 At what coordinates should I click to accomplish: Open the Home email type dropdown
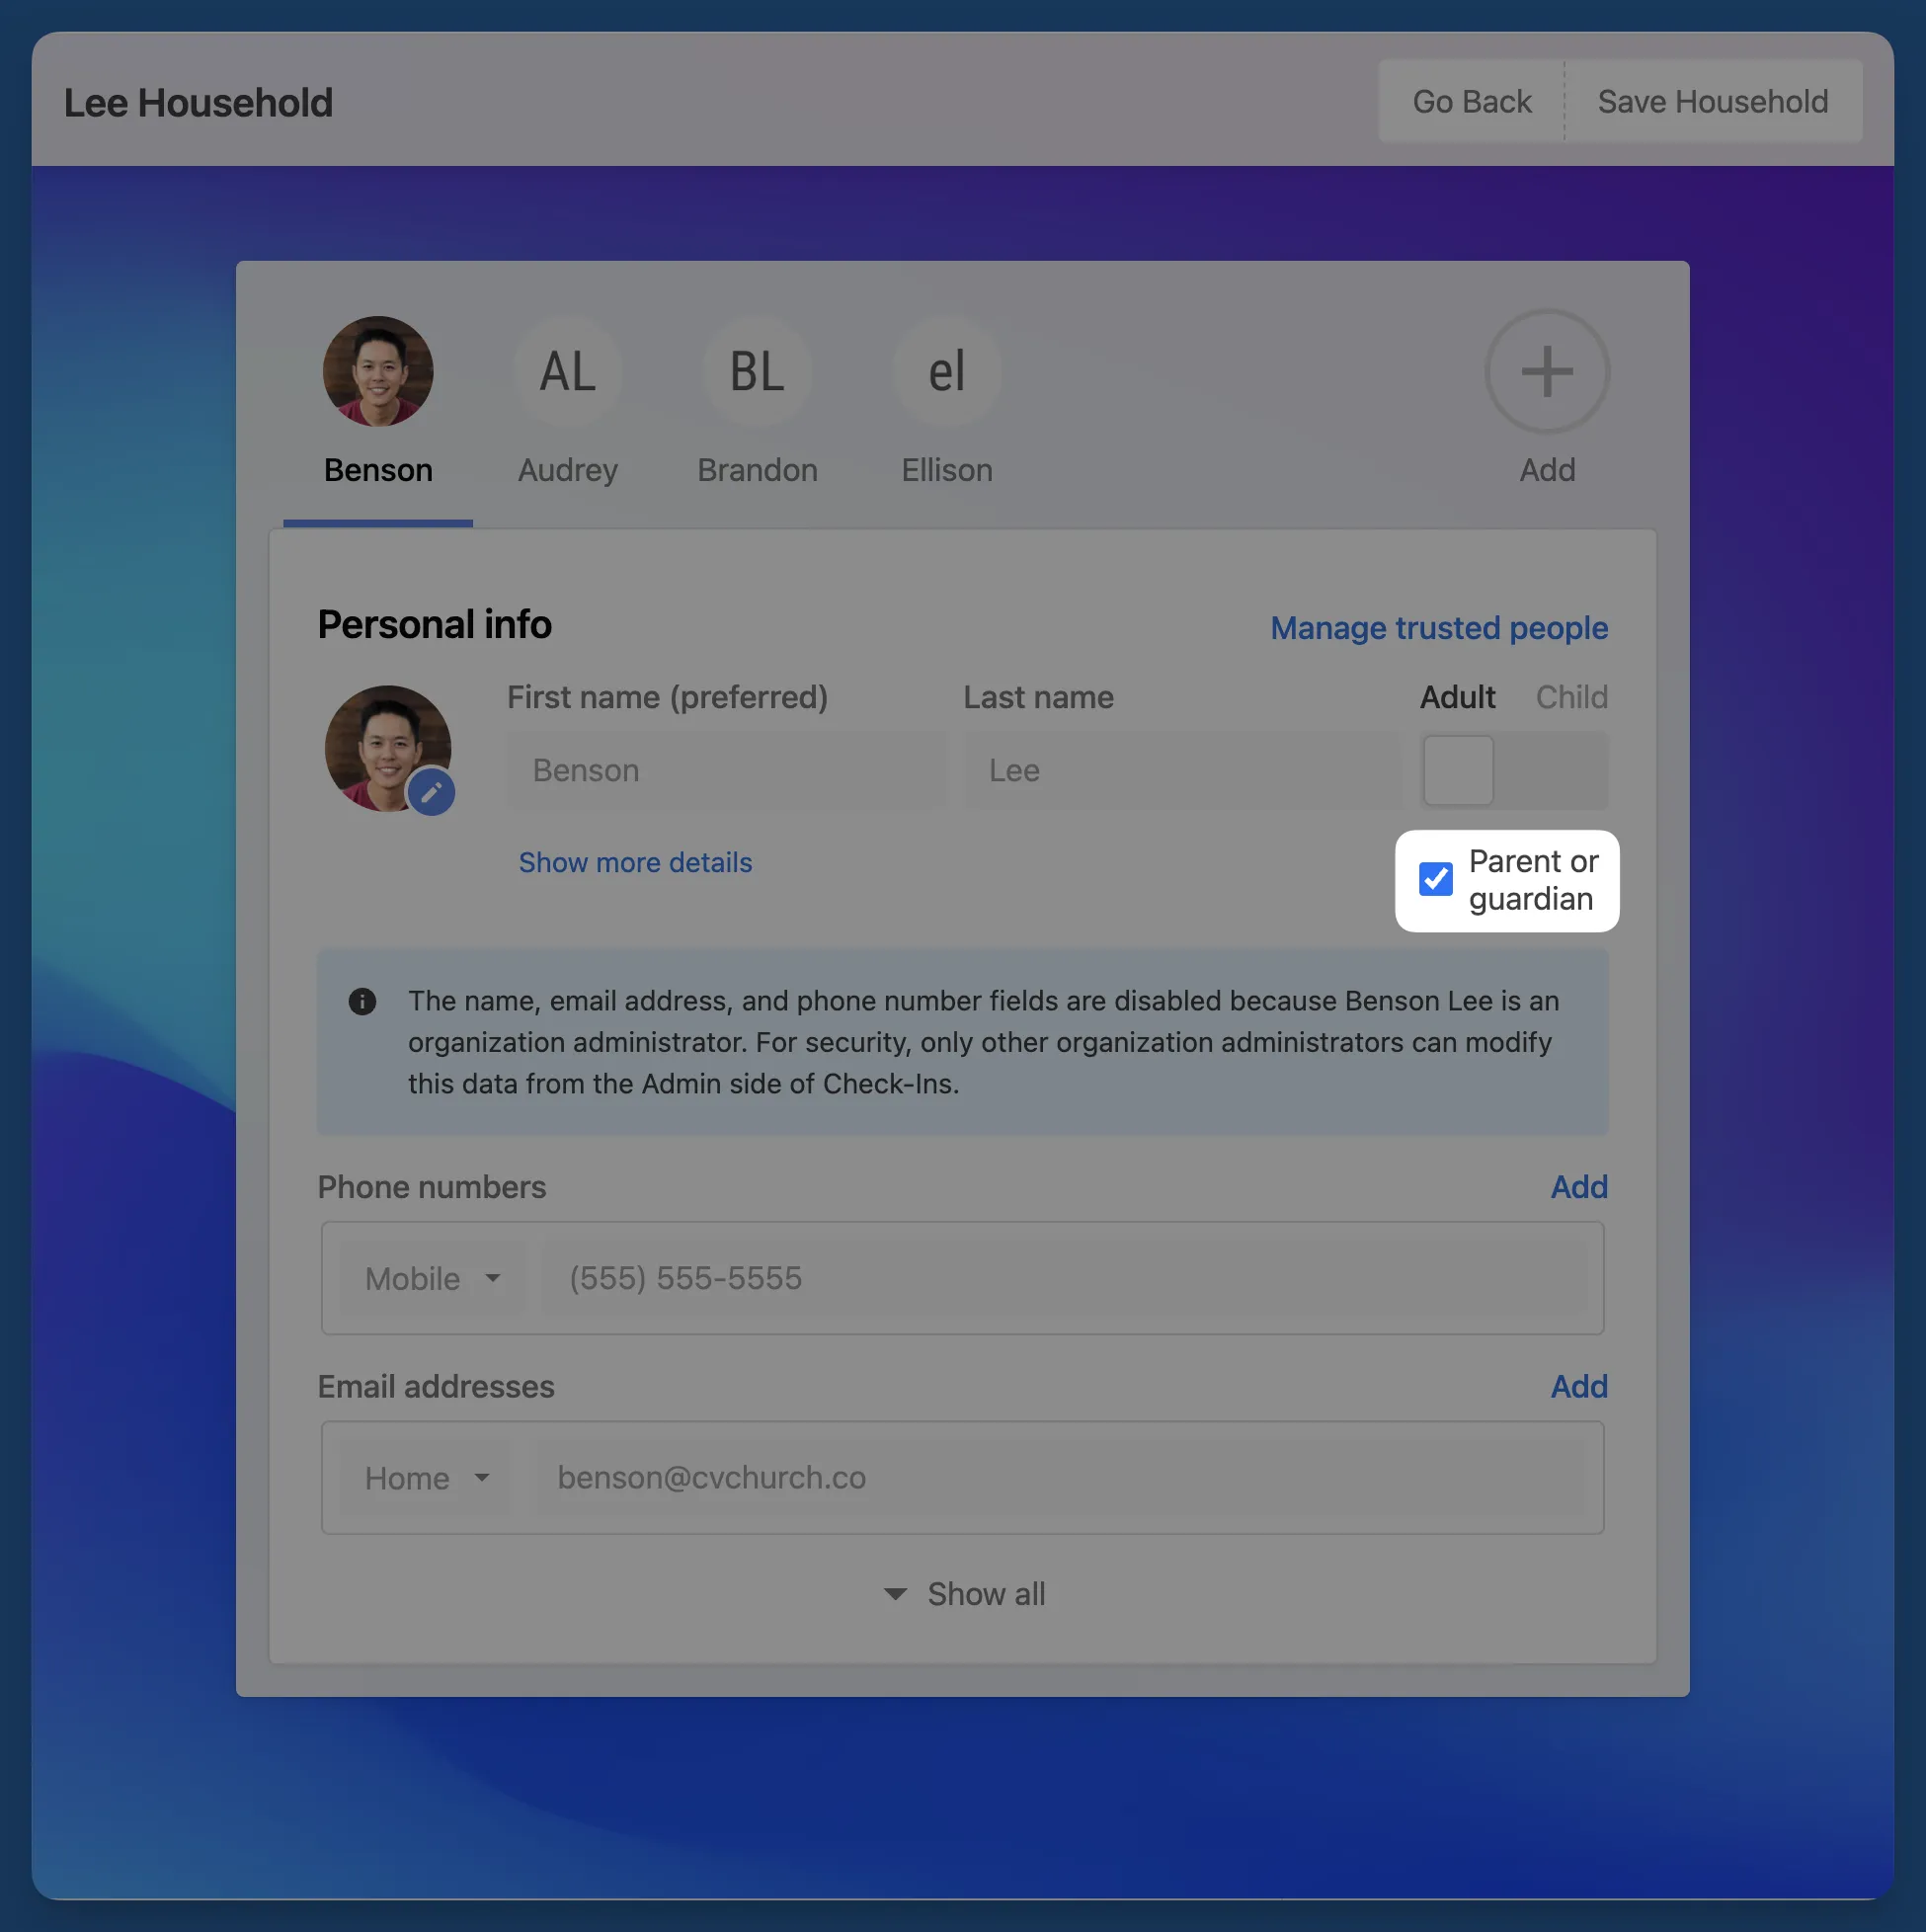coord(426,1478)
